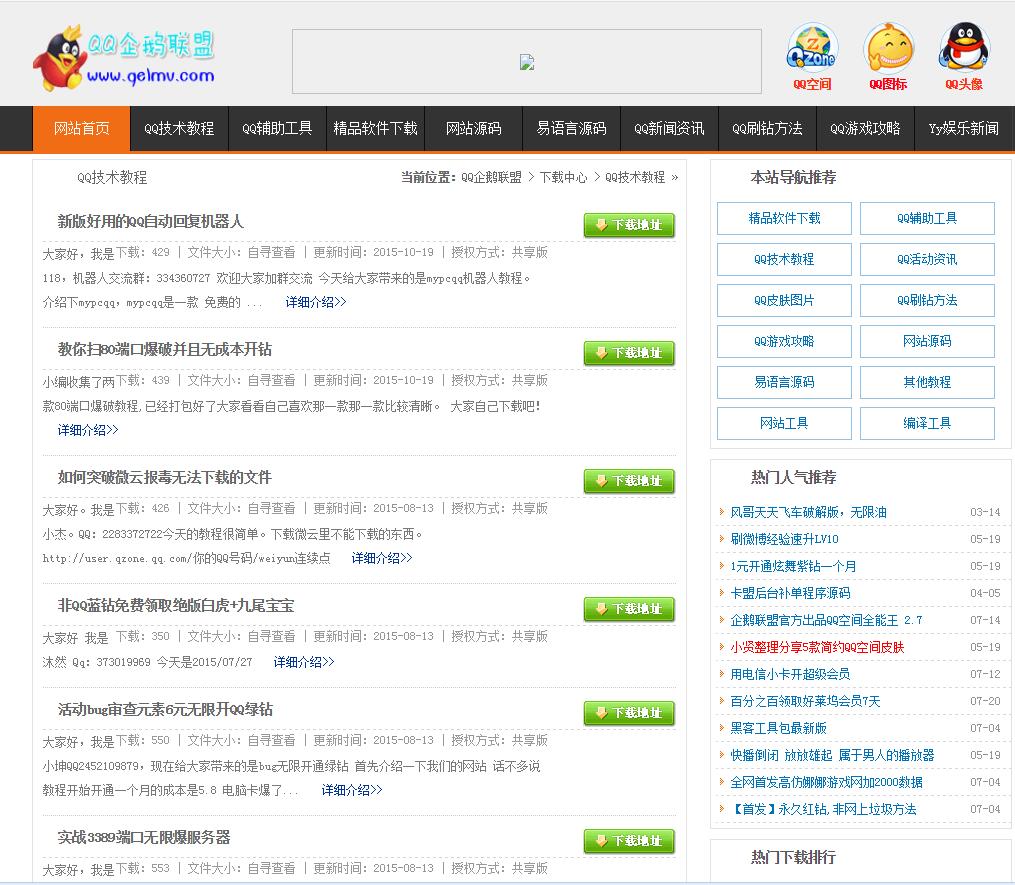
Task: Open 1元开通炫舞紫钻一个月
Action: 793,566
